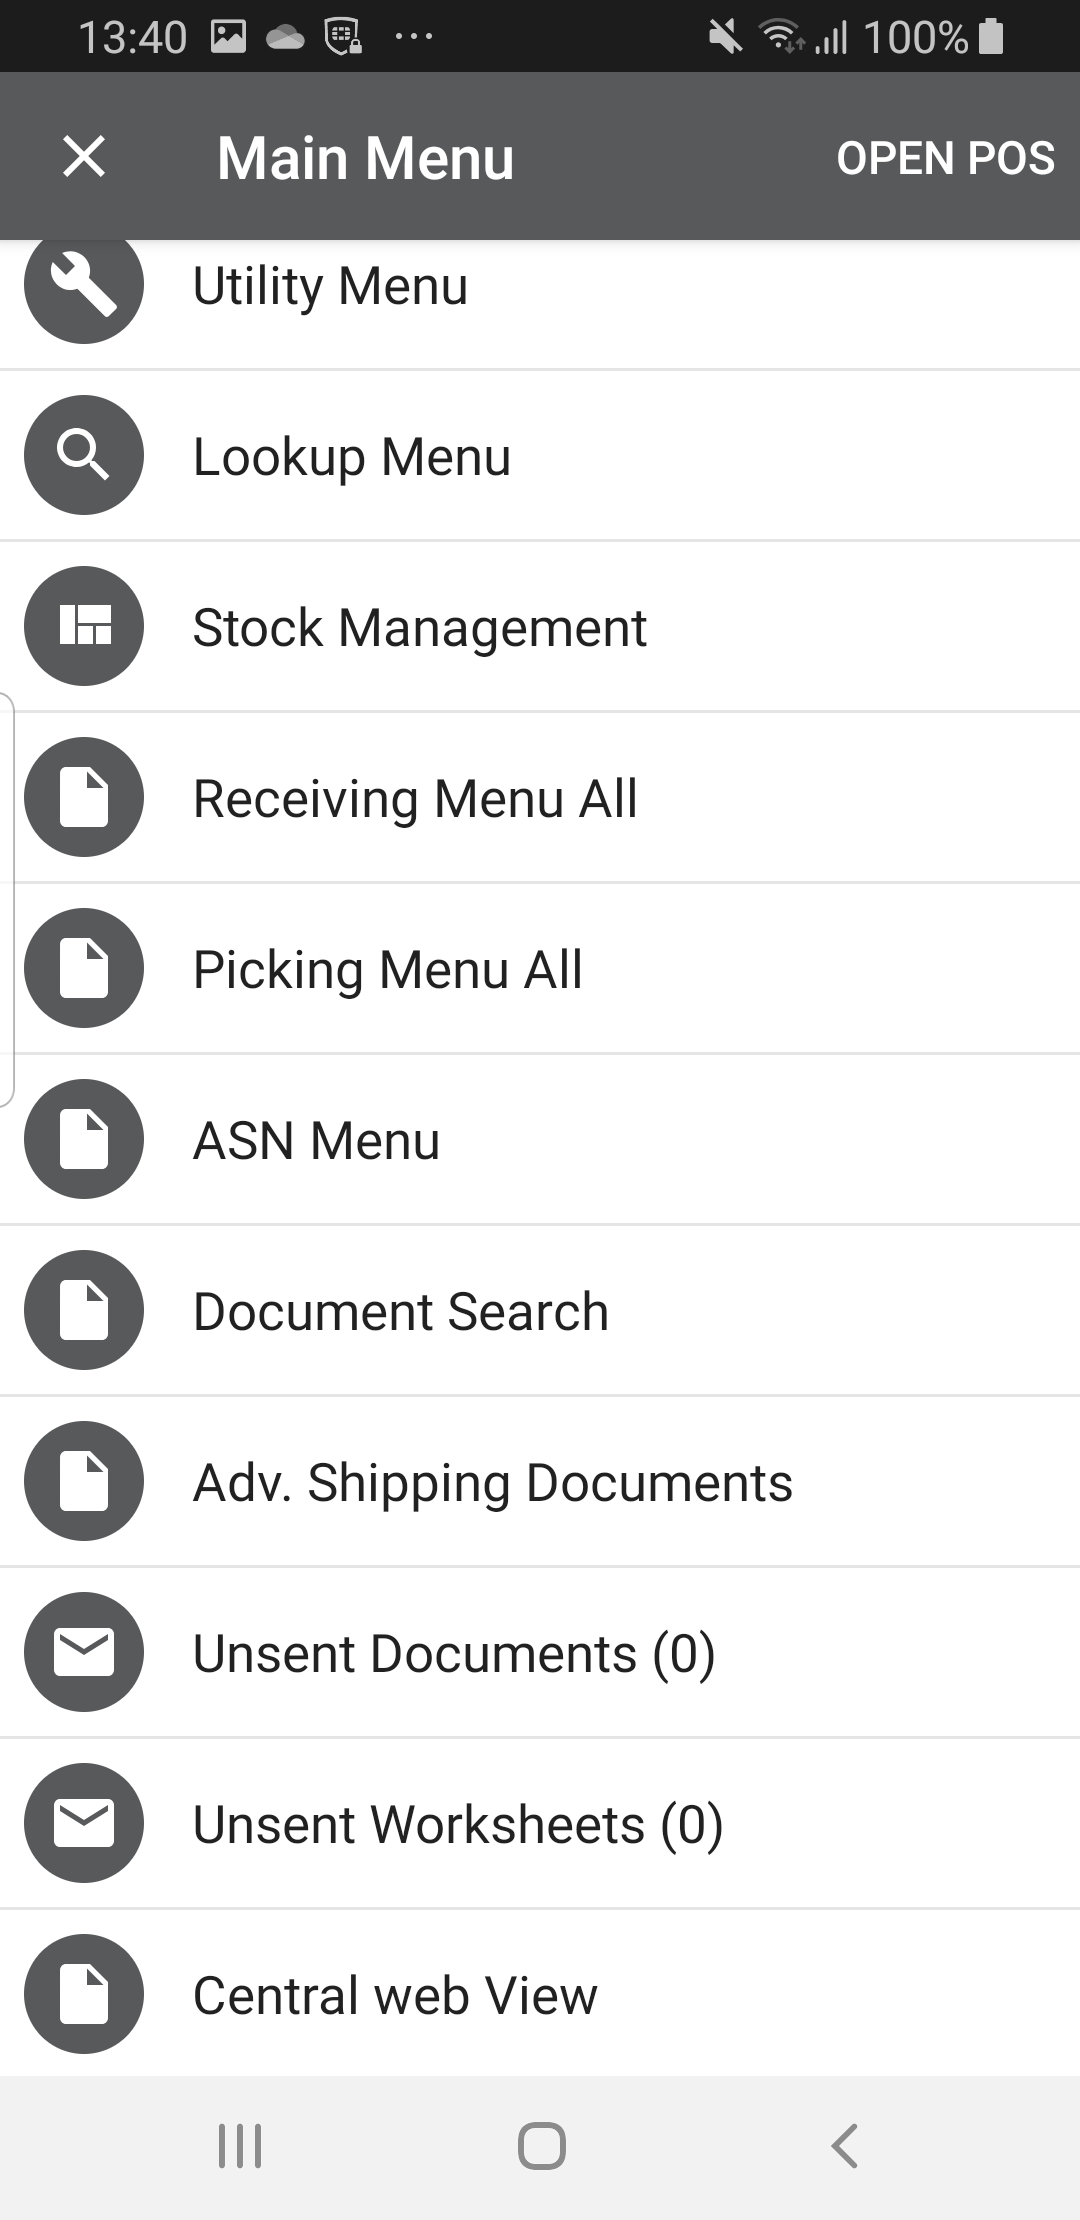Image resolution: width=1080 pixels, height=2220 pixels.
Task: Tap the wrench icon for Utility Menu
Action: pyautogui.click(x=84, y=286)
